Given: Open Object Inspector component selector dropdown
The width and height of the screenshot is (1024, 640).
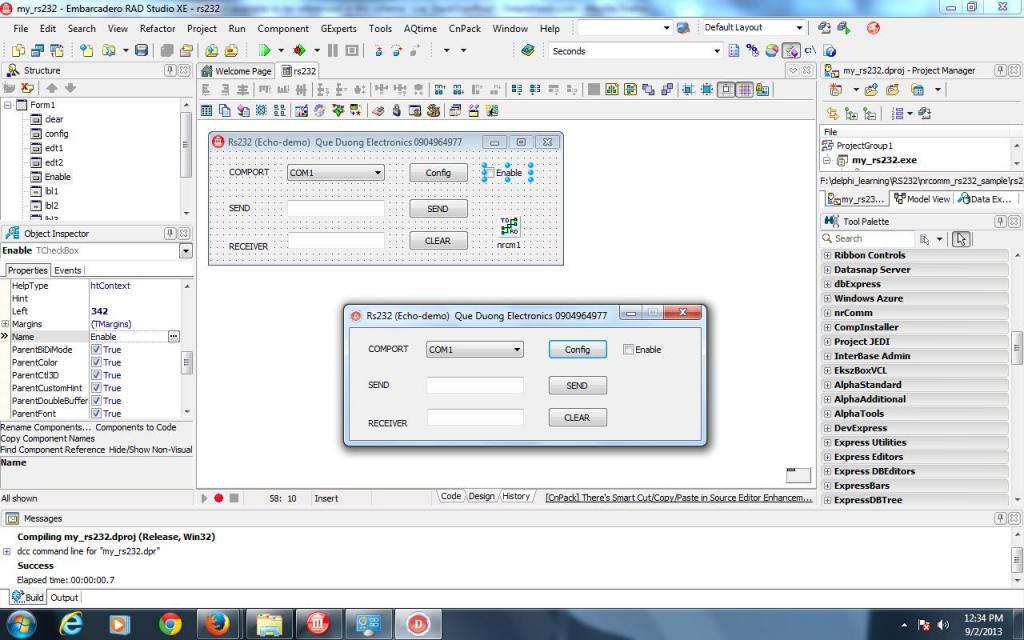Looking at the screenshot, I should (185, 251).
